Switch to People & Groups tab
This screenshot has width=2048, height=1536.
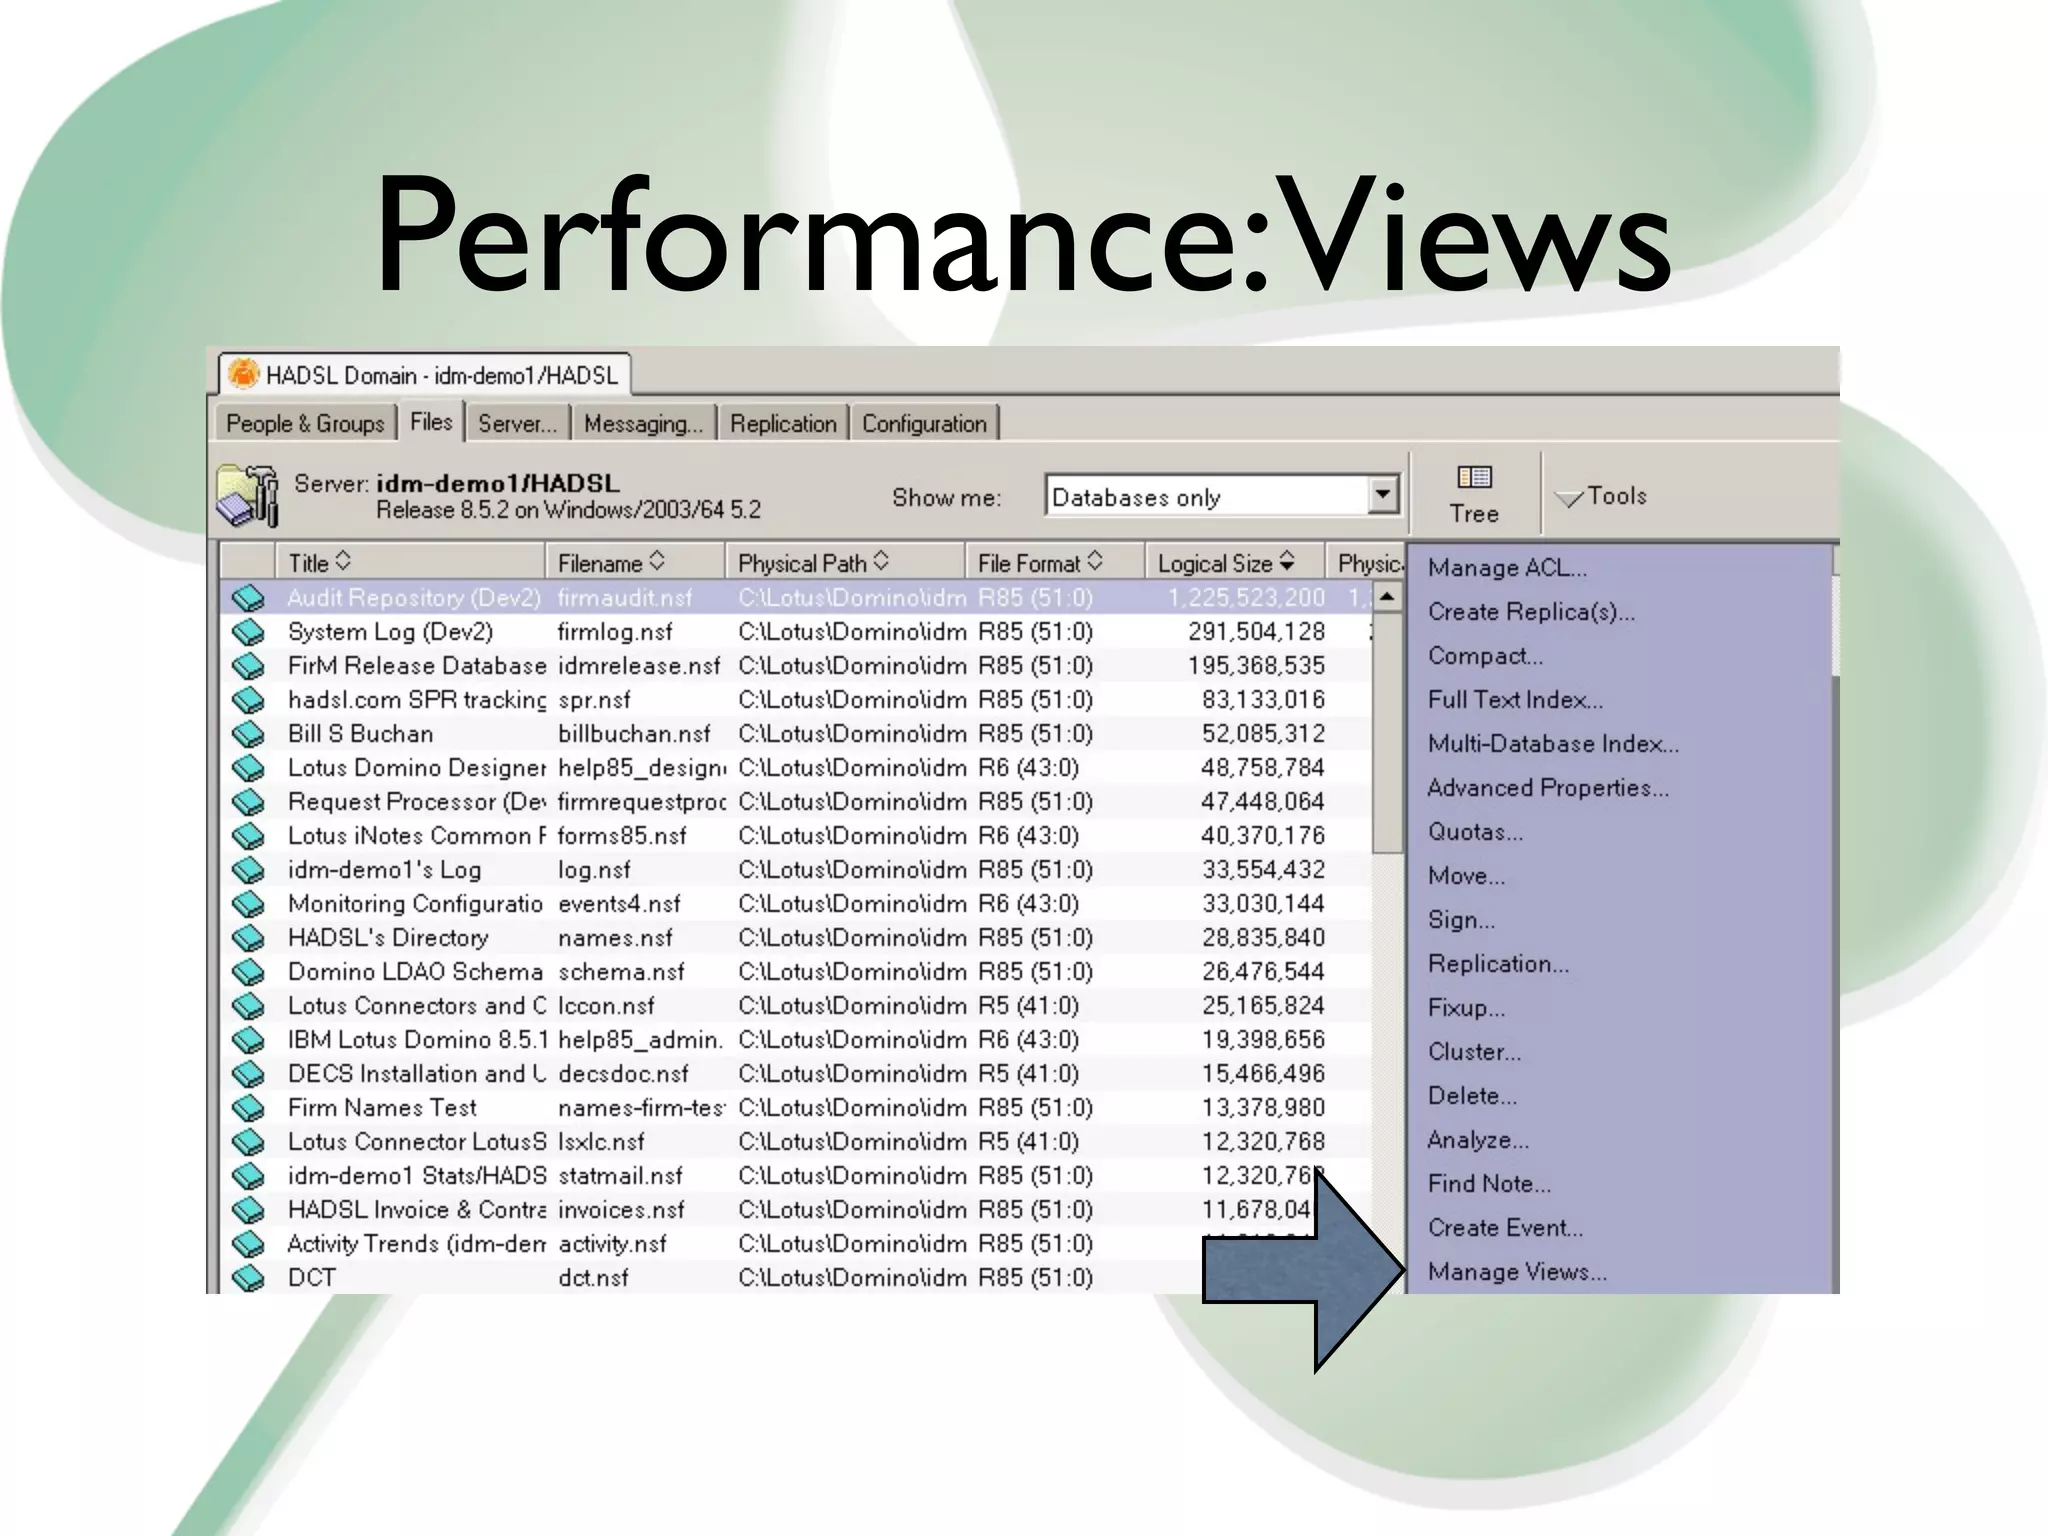[x=305, y=423]
